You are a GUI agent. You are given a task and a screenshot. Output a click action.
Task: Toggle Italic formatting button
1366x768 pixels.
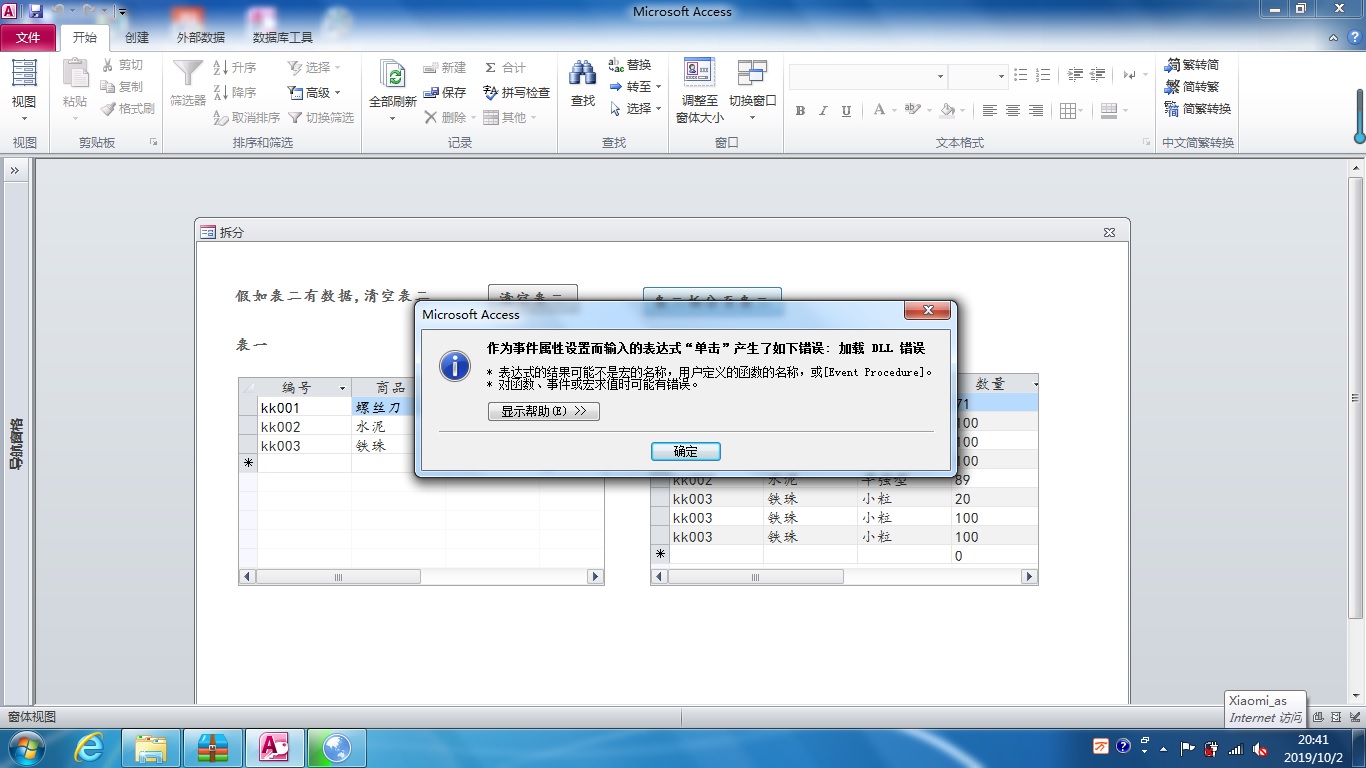click(x=823, y=111)
